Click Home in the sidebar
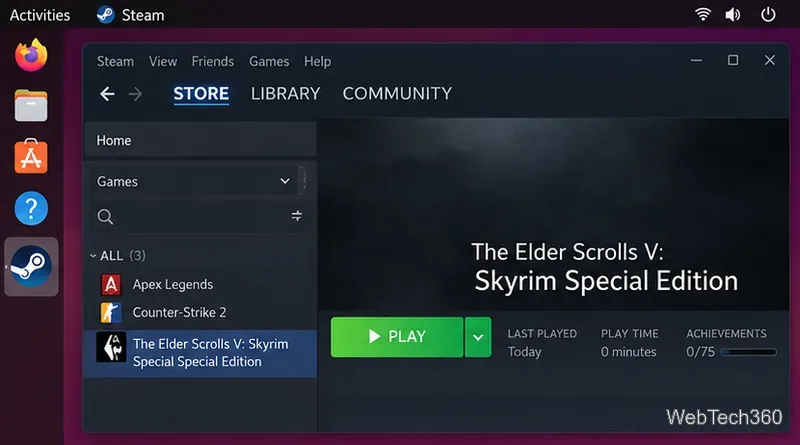800x445 pixels. point(200,140)
